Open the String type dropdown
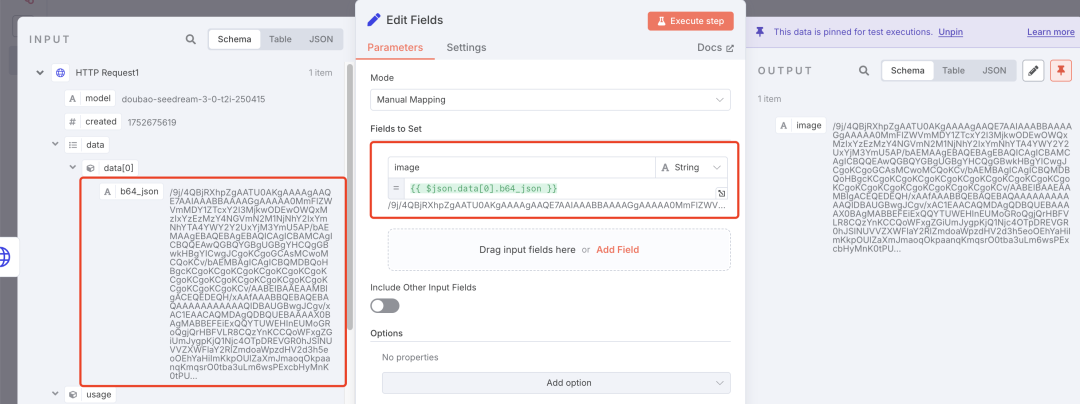The image size is (1080, 404). point(691,167)
